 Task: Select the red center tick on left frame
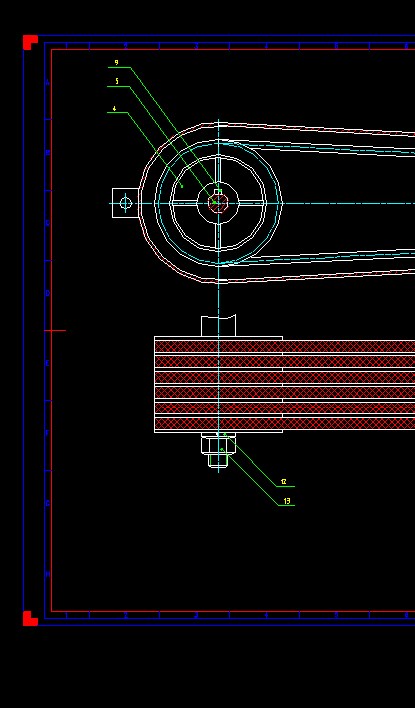55,331
